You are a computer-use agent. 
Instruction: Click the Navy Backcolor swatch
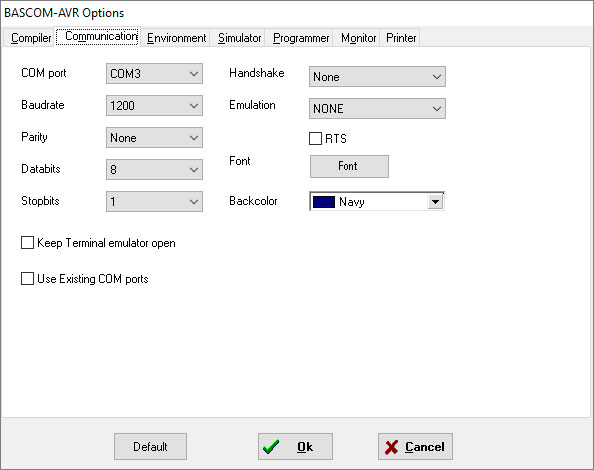[324, 202]
